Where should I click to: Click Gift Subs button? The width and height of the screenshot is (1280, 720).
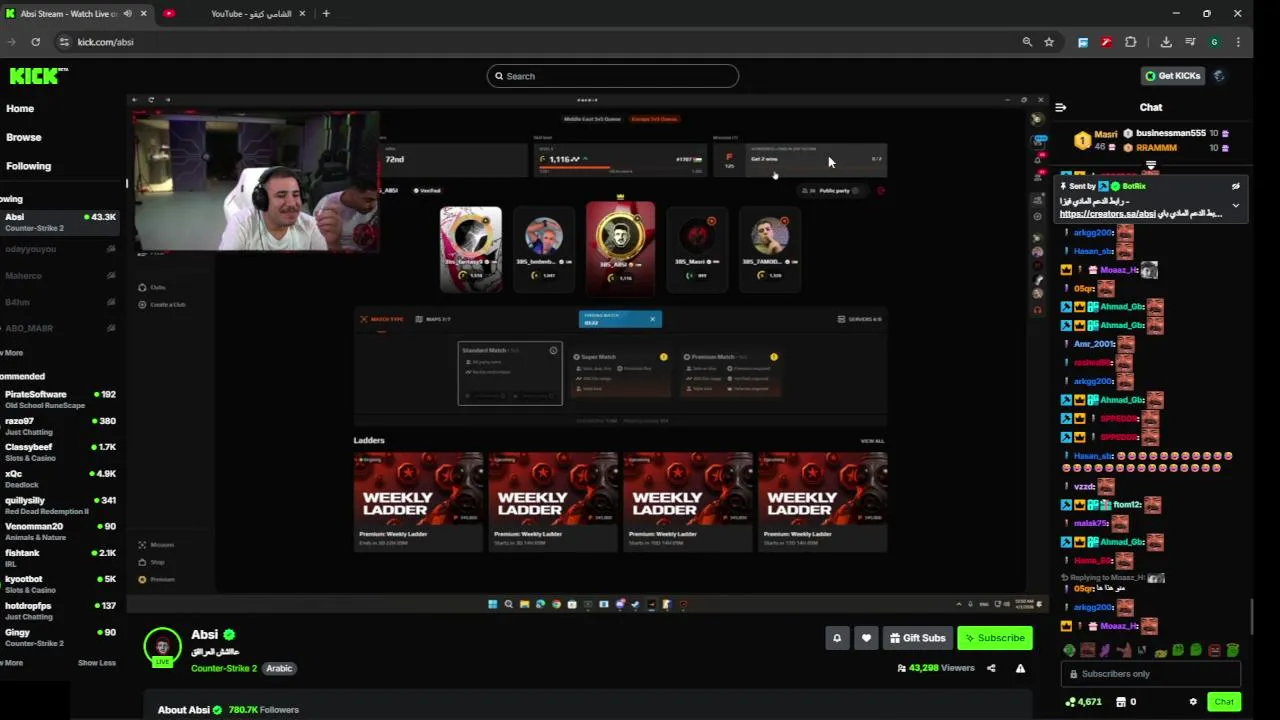(x=918, y=638)
